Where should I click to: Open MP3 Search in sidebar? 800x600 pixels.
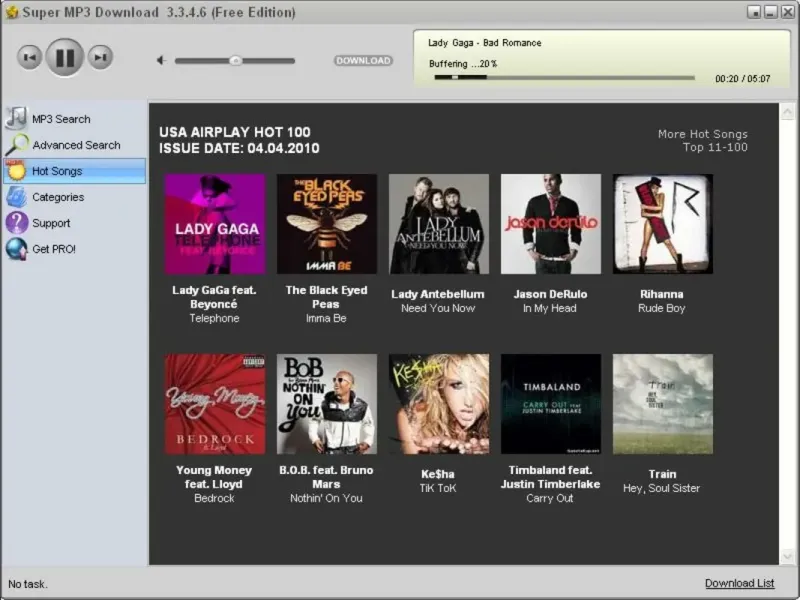pyautogui.click(x=75, y=119)
